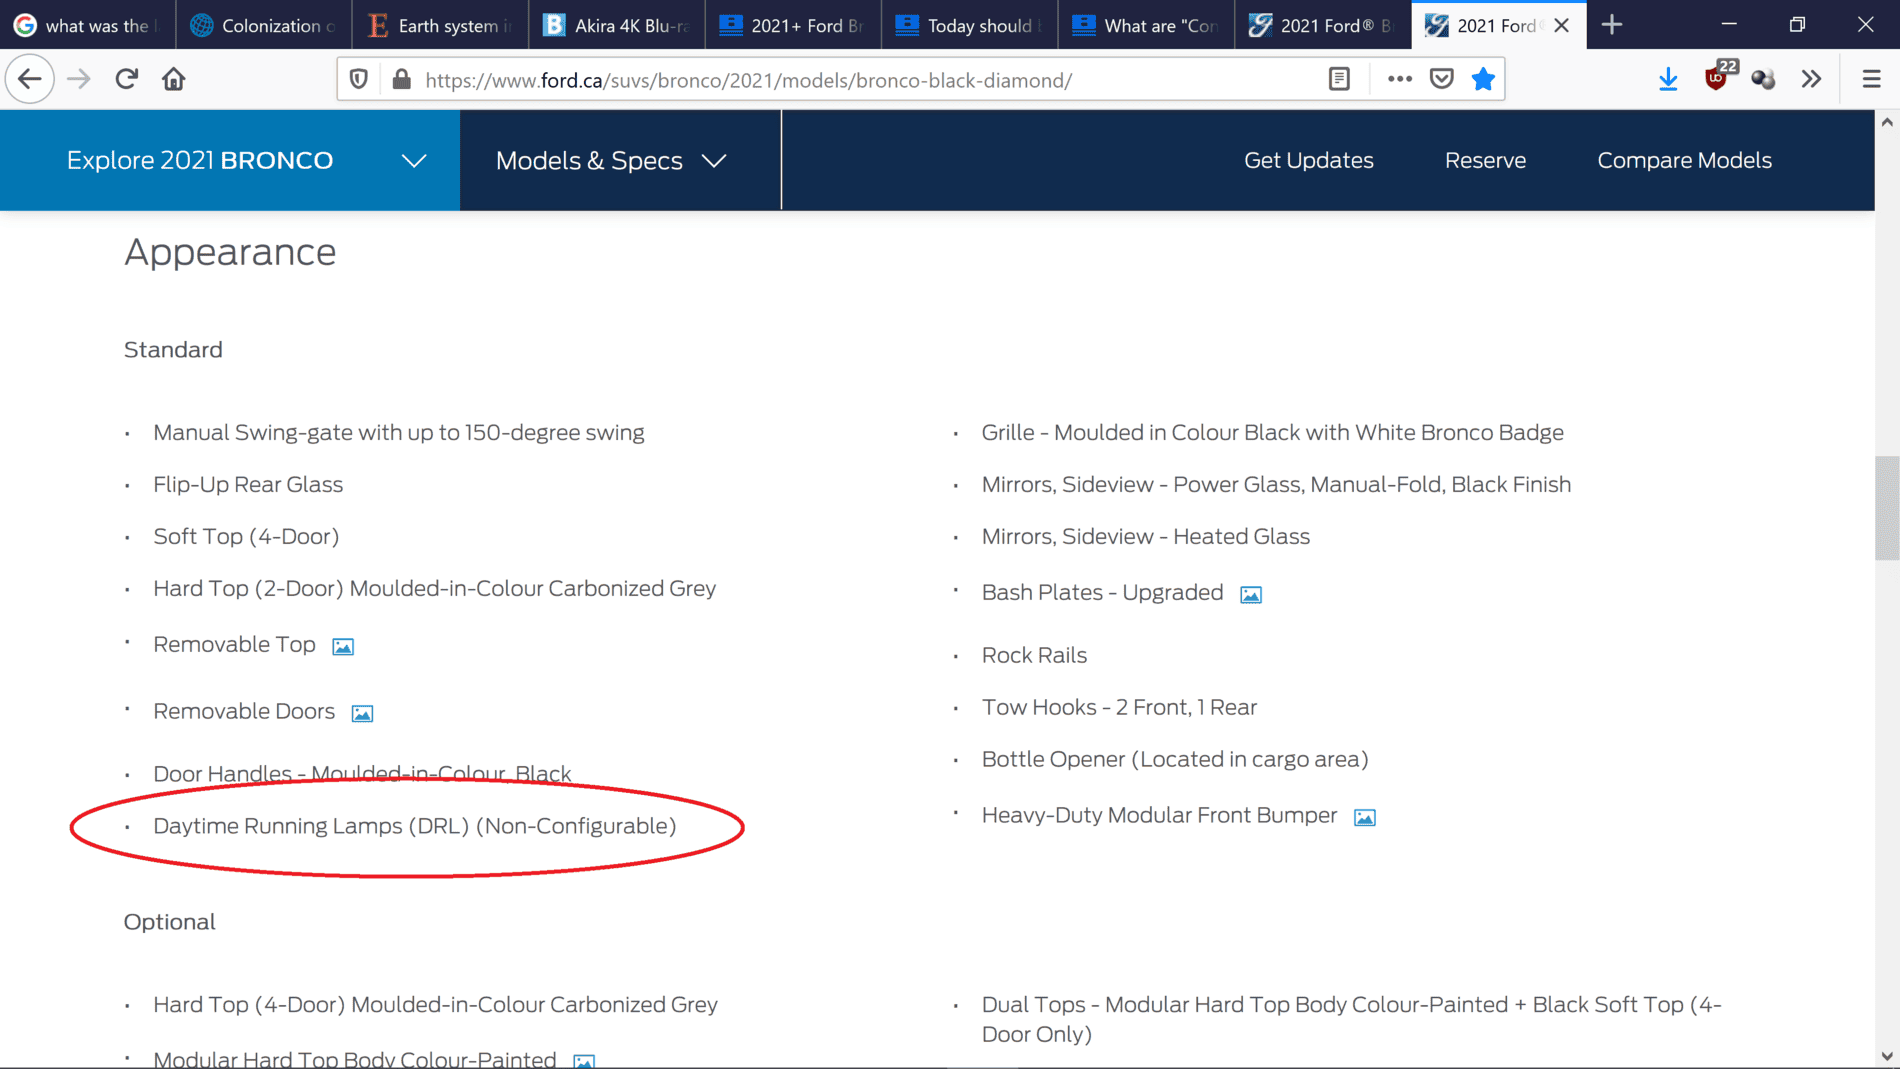Show more toolbar tools overflow

pos(1811,79)
